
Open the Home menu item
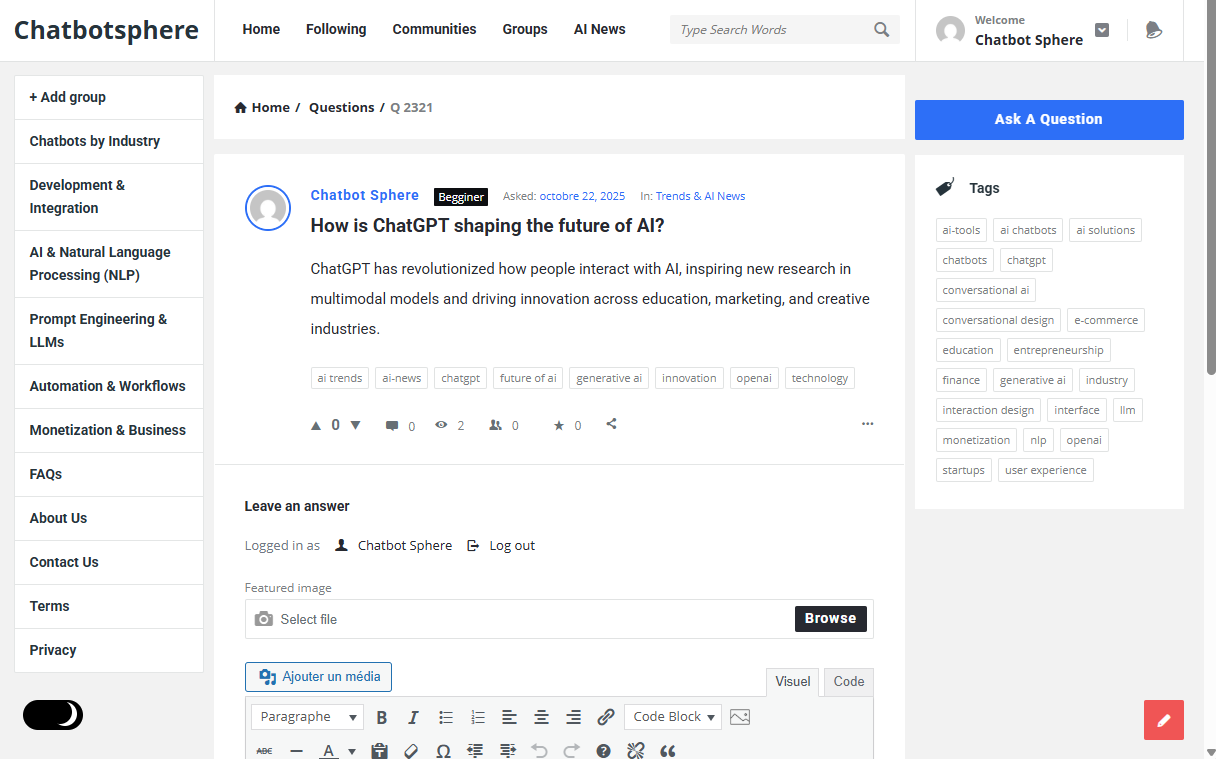point(261,29)
